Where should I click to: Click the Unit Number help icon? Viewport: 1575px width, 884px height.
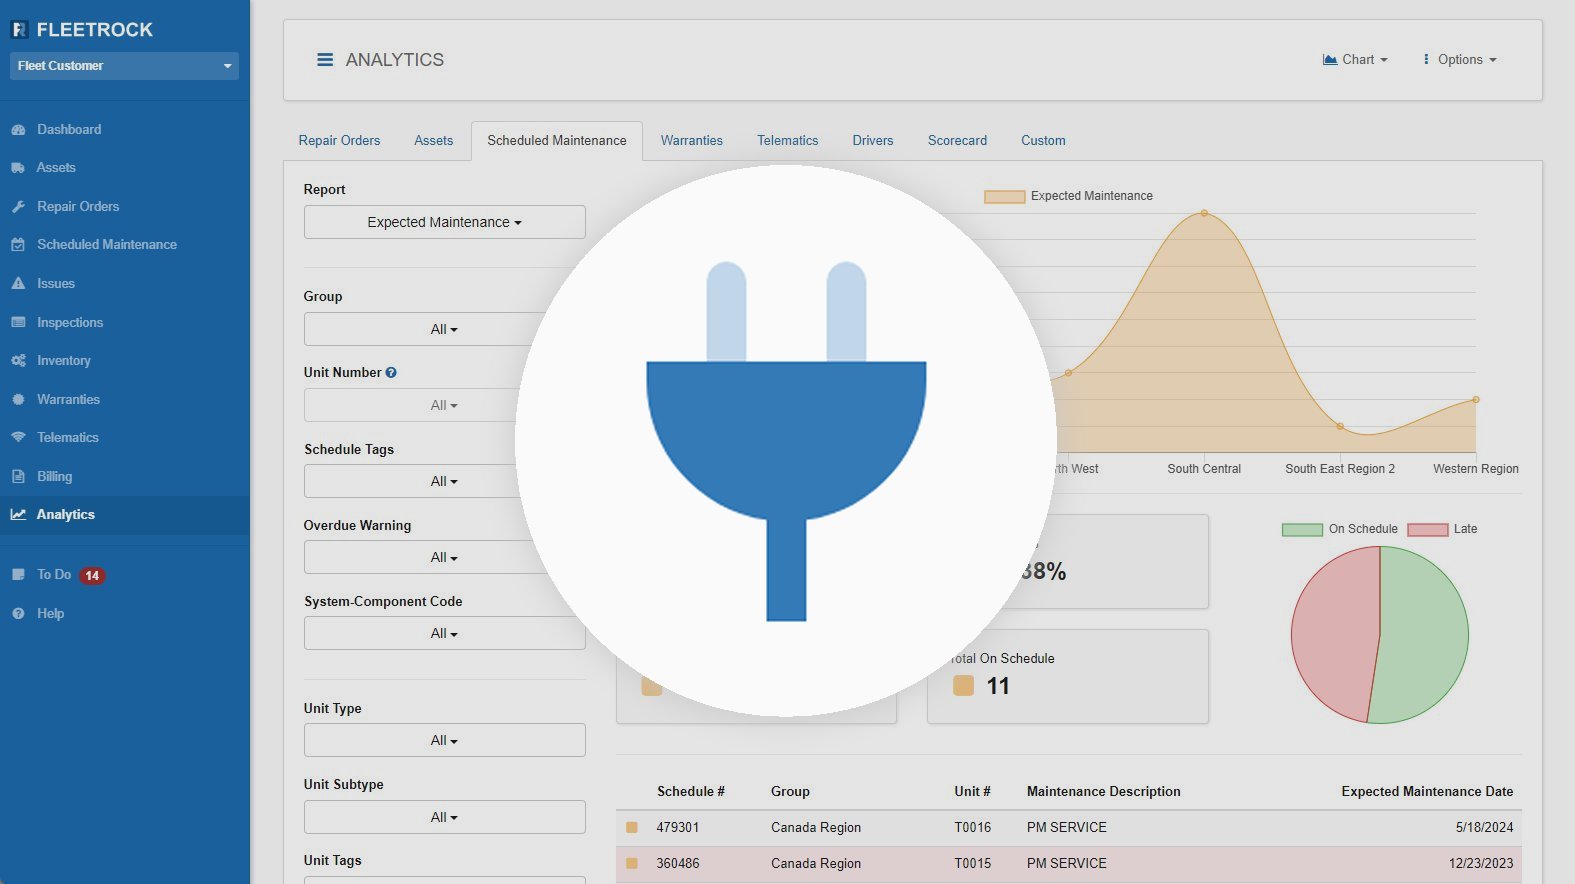pos(391,373)
